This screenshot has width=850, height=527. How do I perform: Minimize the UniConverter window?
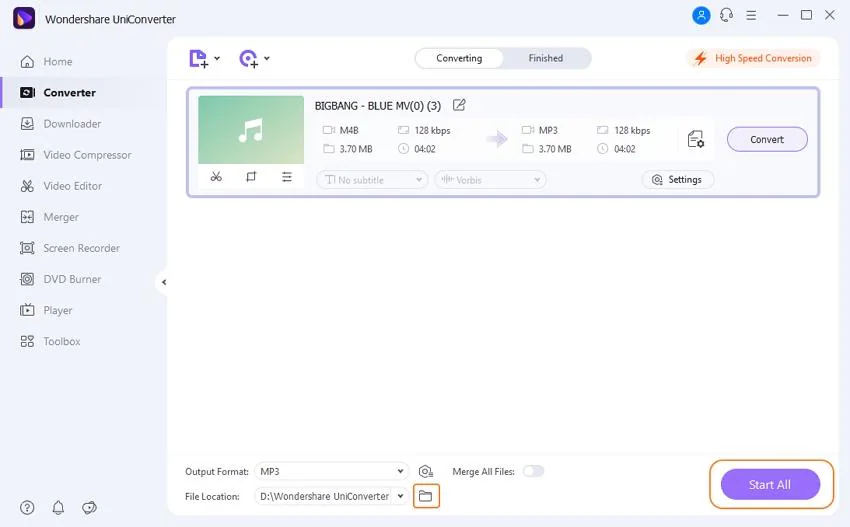pos(783,15)
